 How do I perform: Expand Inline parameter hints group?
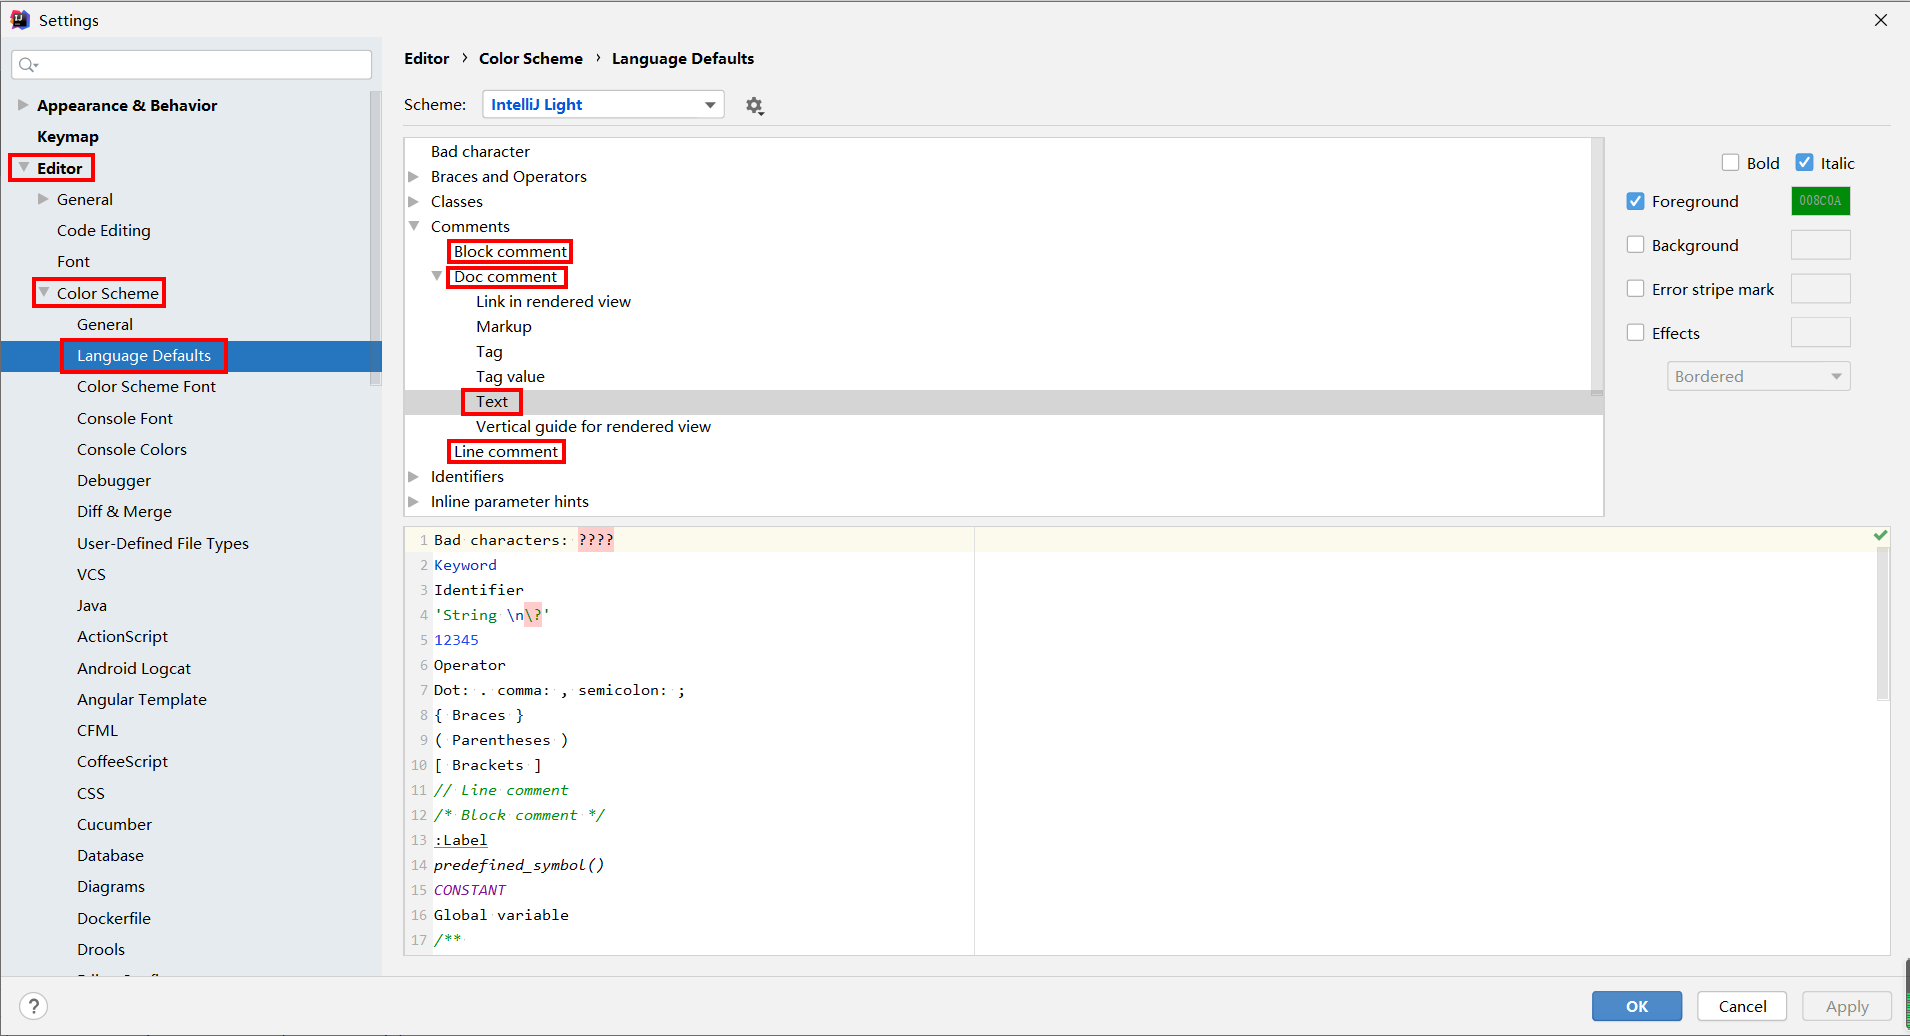pyautogui.click(x=414, y=501)
